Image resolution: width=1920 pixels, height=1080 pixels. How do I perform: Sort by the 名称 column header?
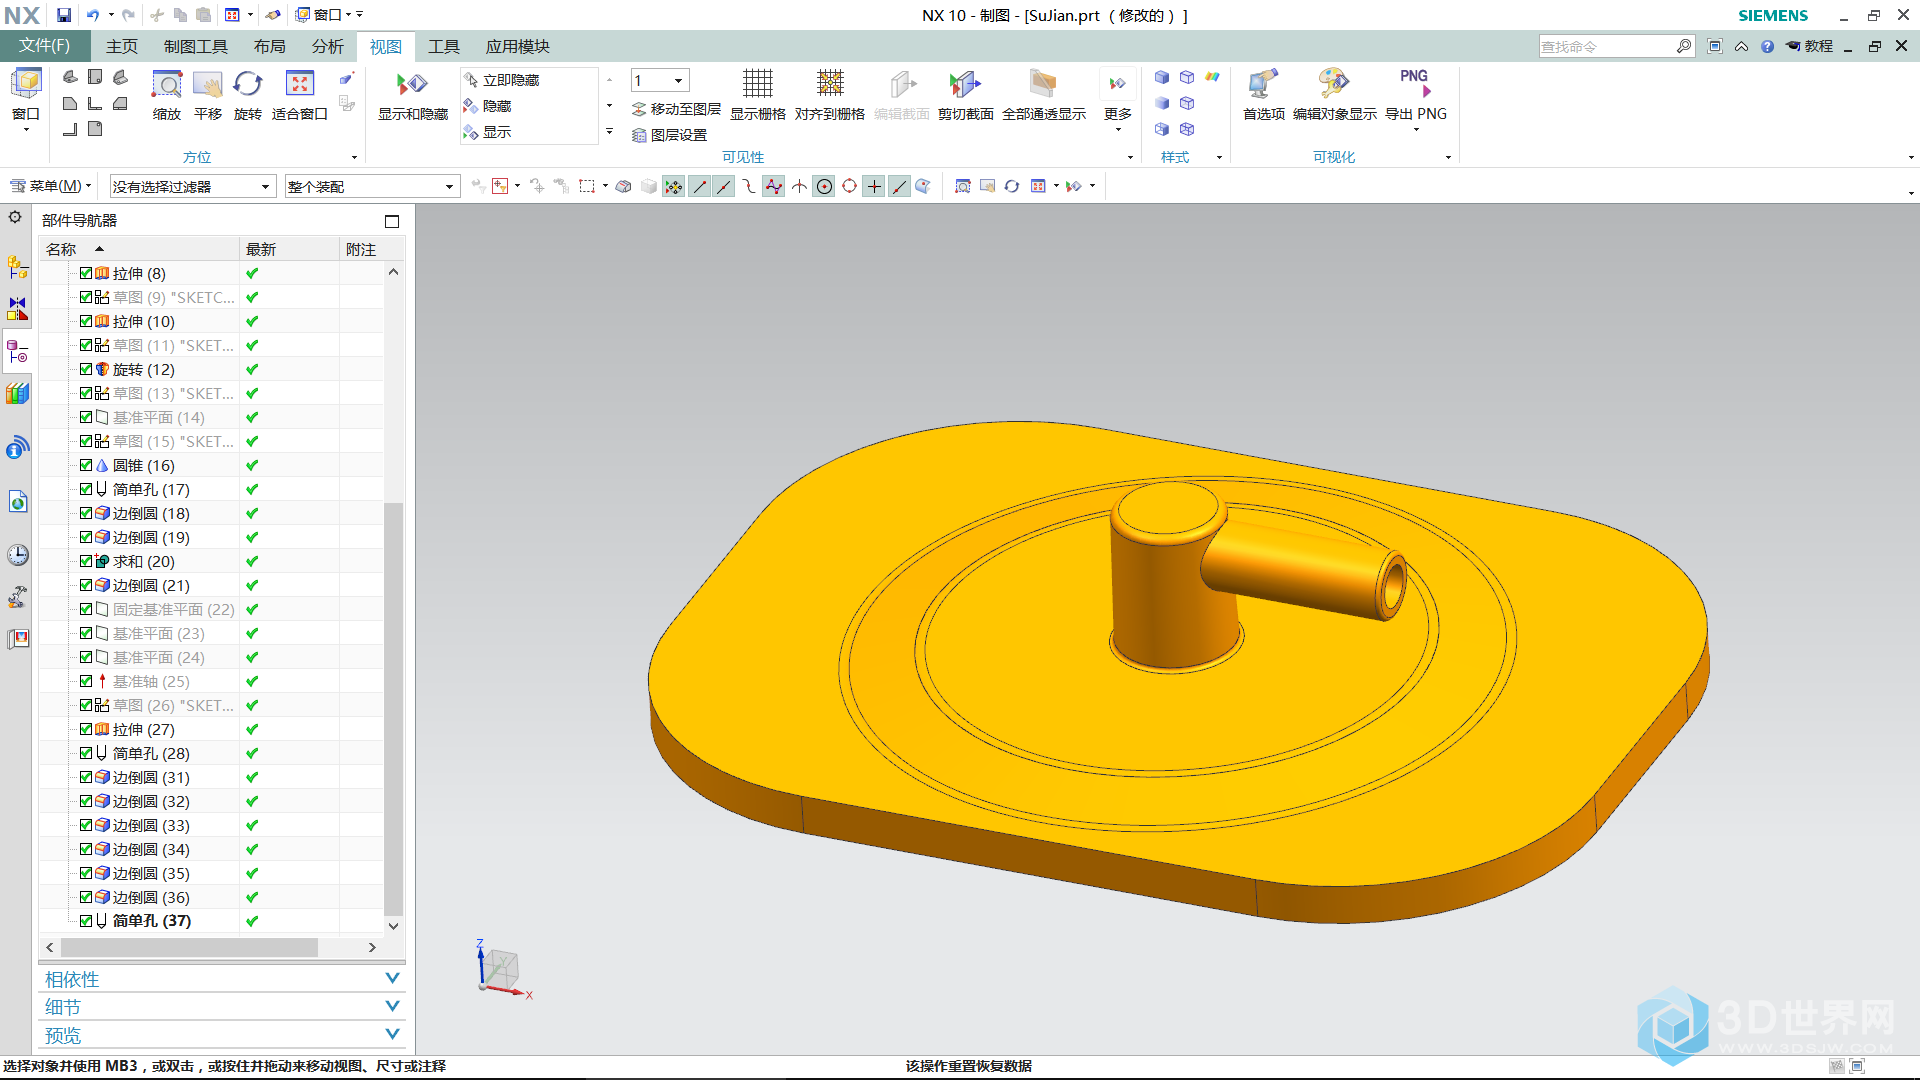[139, 249]
